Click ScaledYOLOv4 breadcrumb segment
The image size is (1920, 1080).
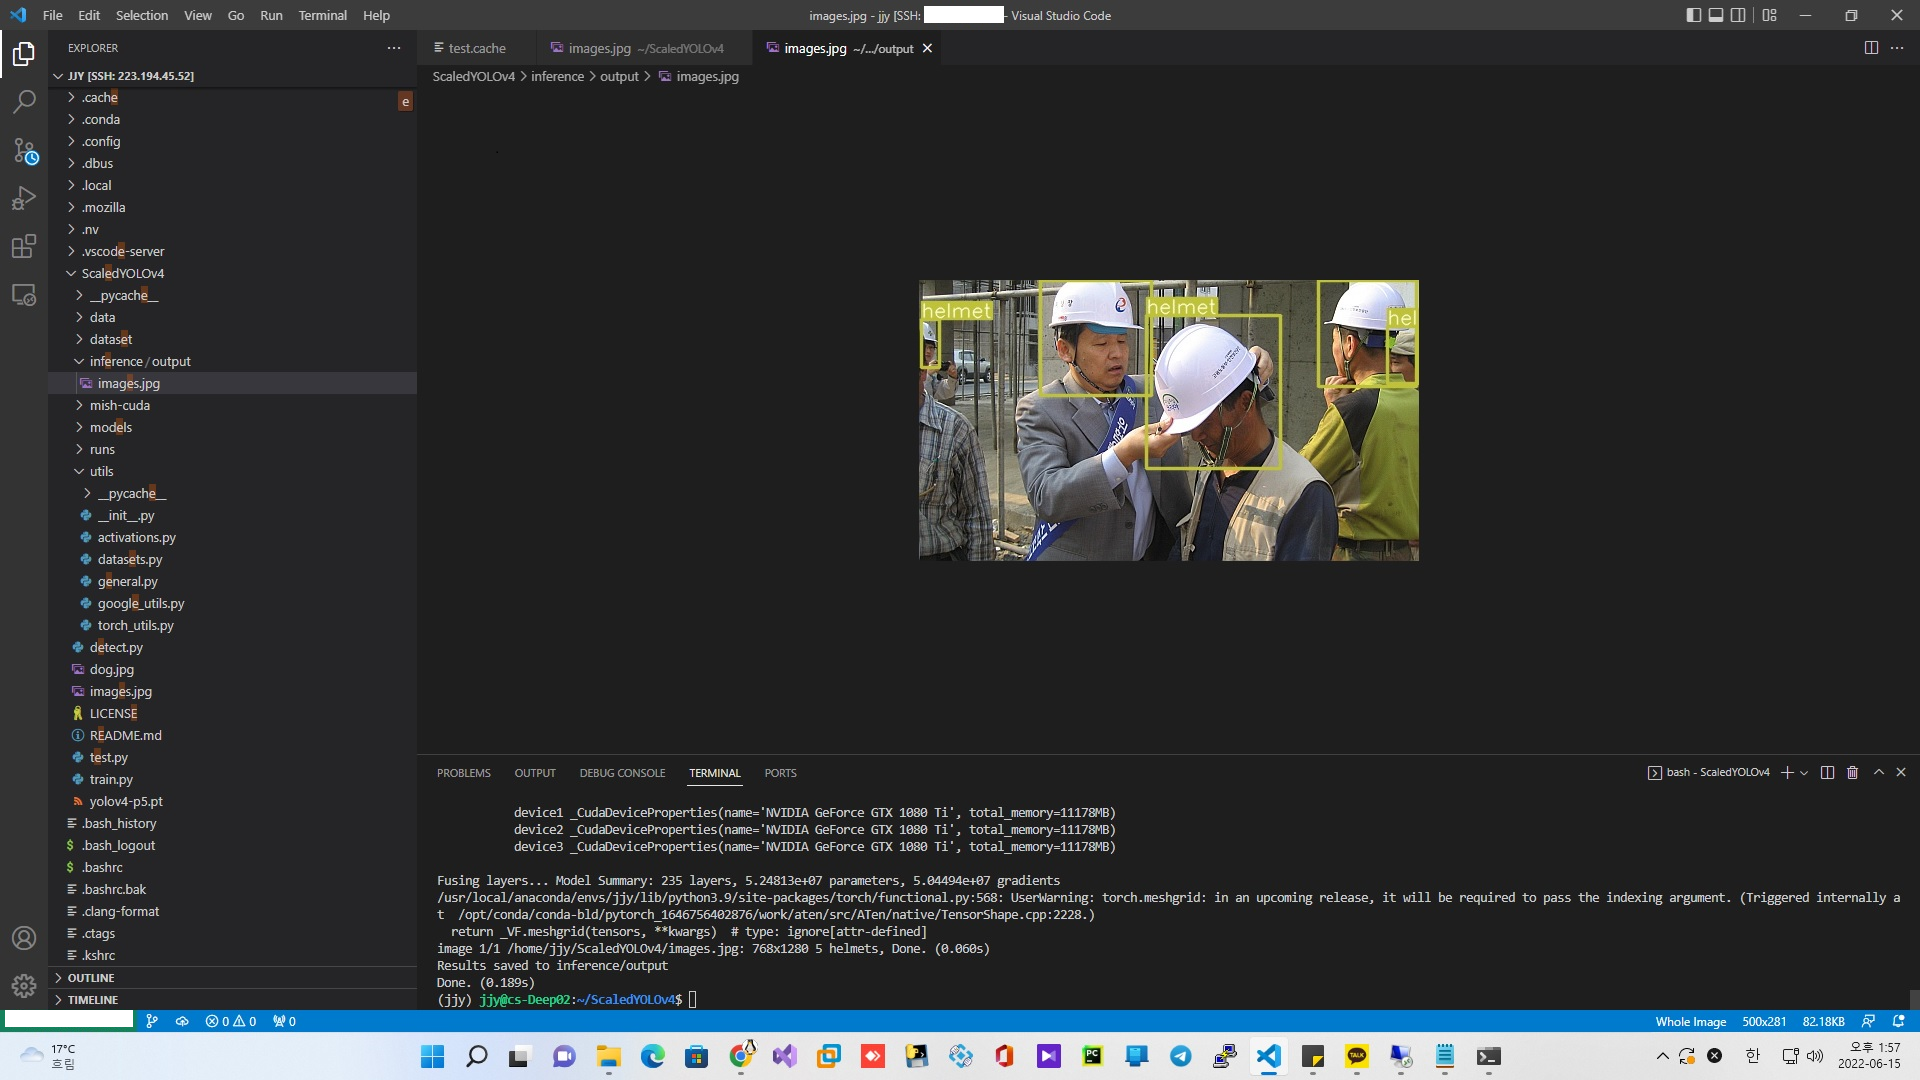474,76
